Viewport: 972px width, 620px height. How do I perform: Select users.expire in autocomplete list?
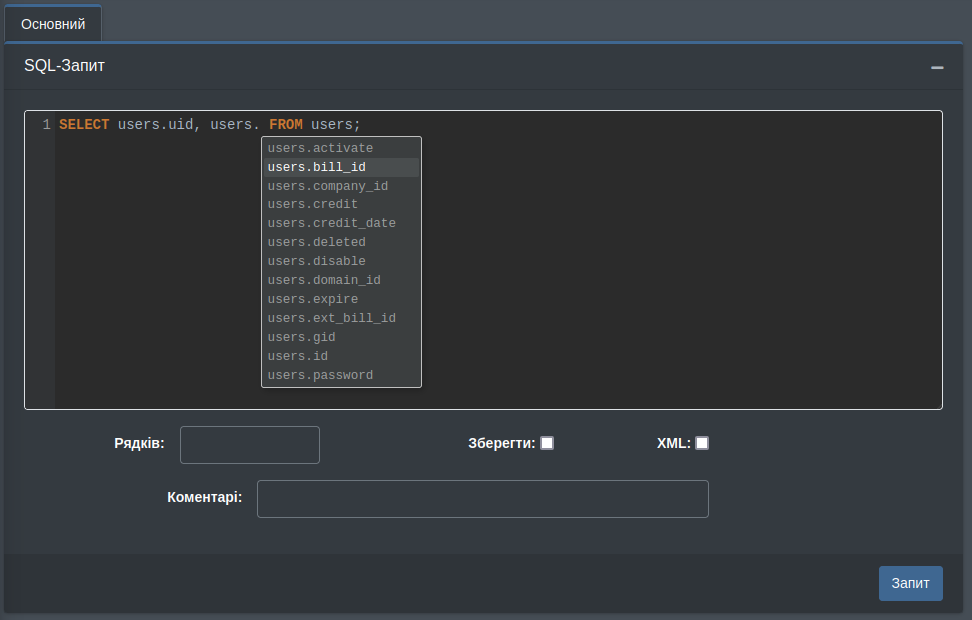coord(313,299)
